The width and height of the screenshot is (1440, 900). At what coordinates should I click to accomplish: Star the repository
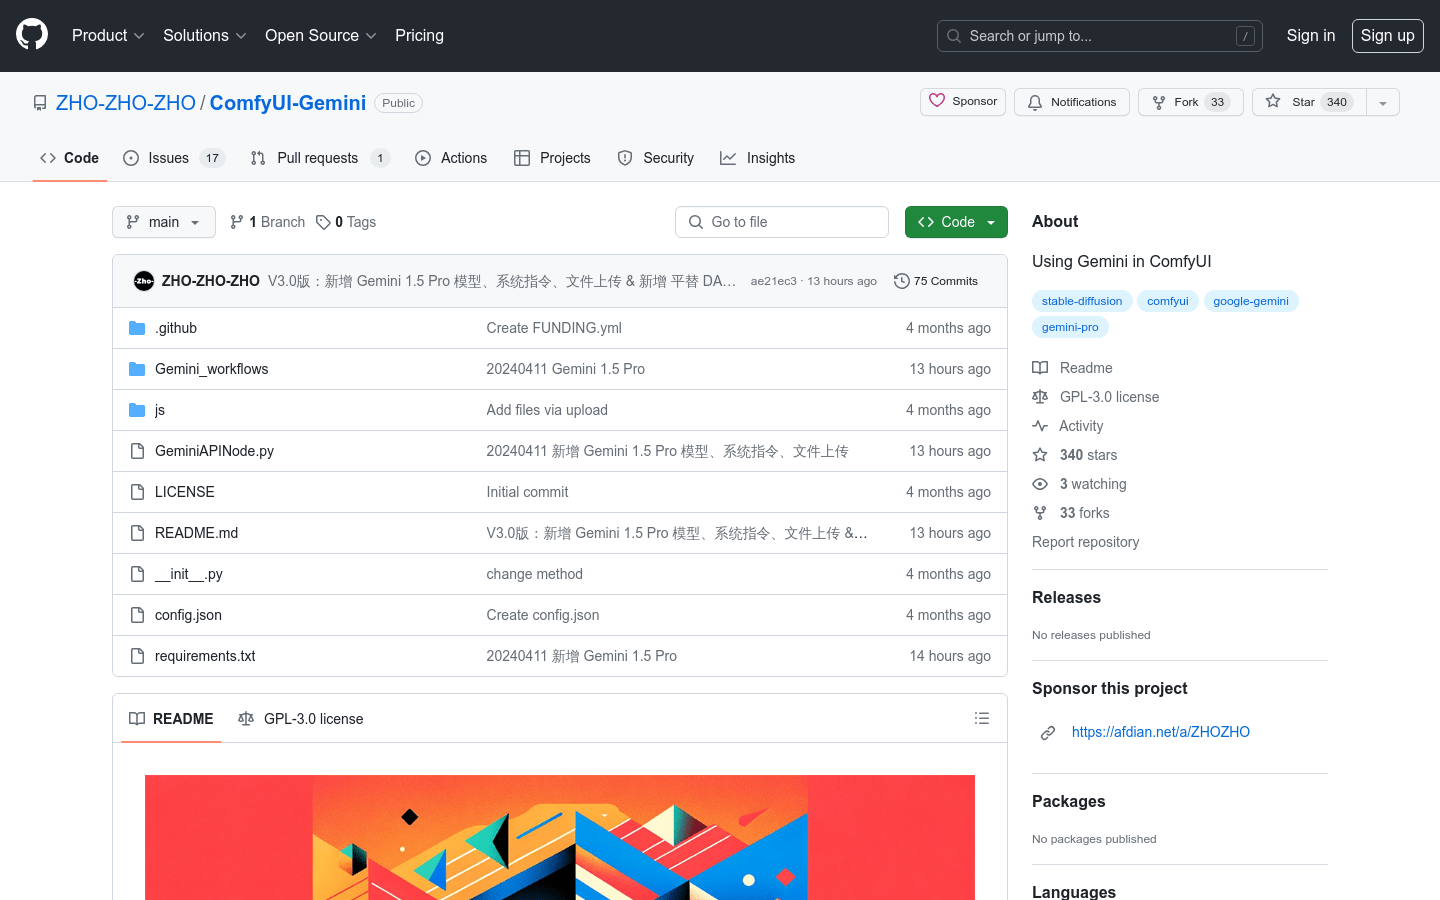point(1309,102)
